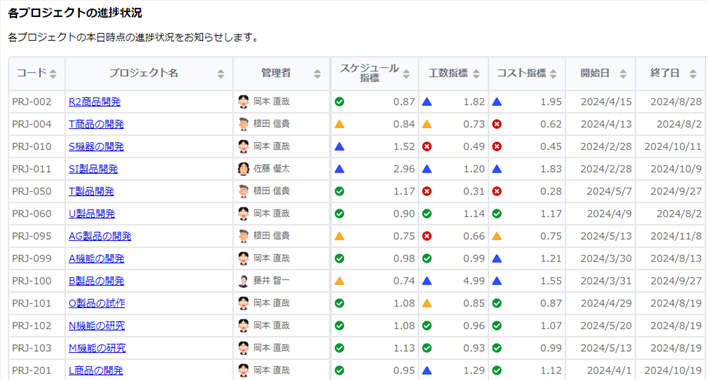Click 佐藤 優太 avatar in PRJ-011 row
The image size is (708, 380).
[x=243, y=169]
